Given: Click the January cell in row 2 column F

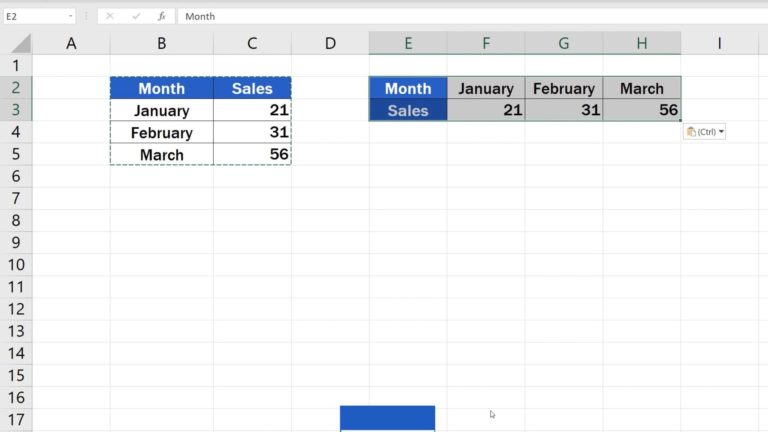Looking at the screenshot, I should [x=486, y=88].
